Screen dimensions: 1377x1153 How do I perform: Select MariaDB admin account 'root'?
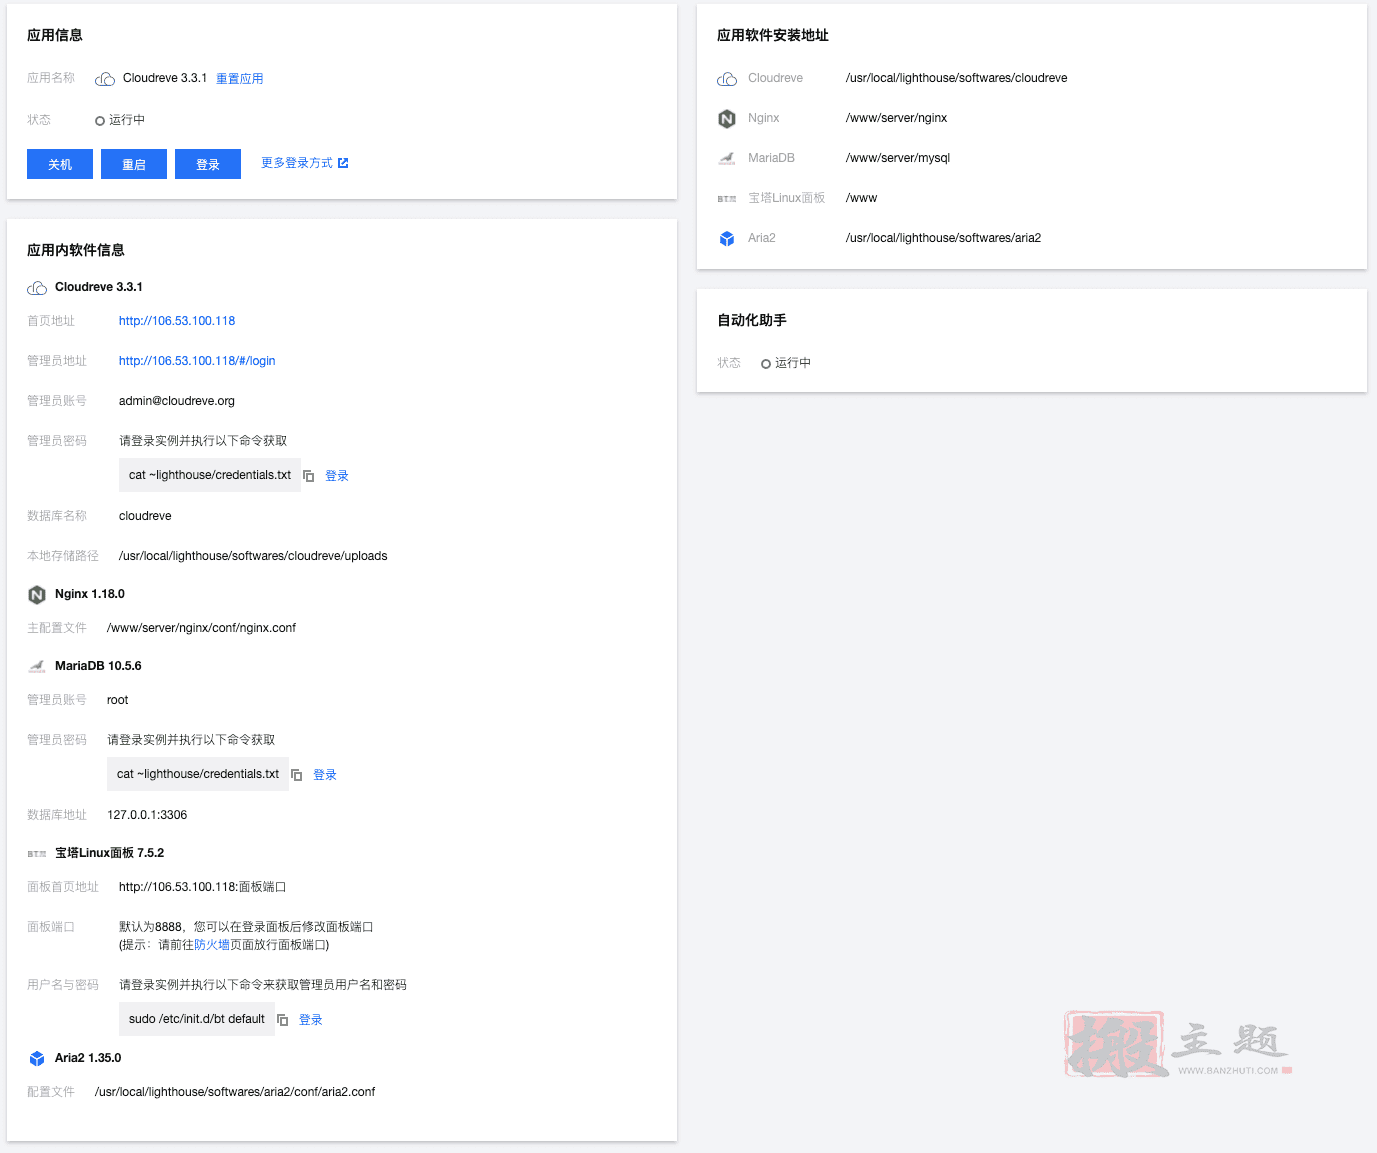pos(118,700)
